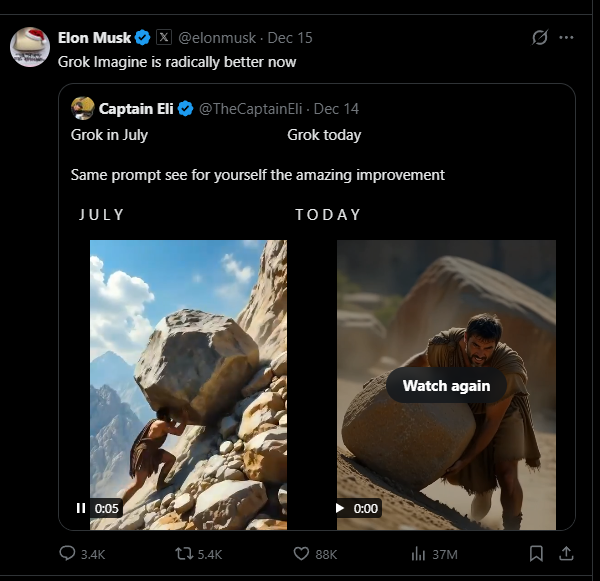
Task: Open Captain Eli's profile name
Action: [136, 108]
